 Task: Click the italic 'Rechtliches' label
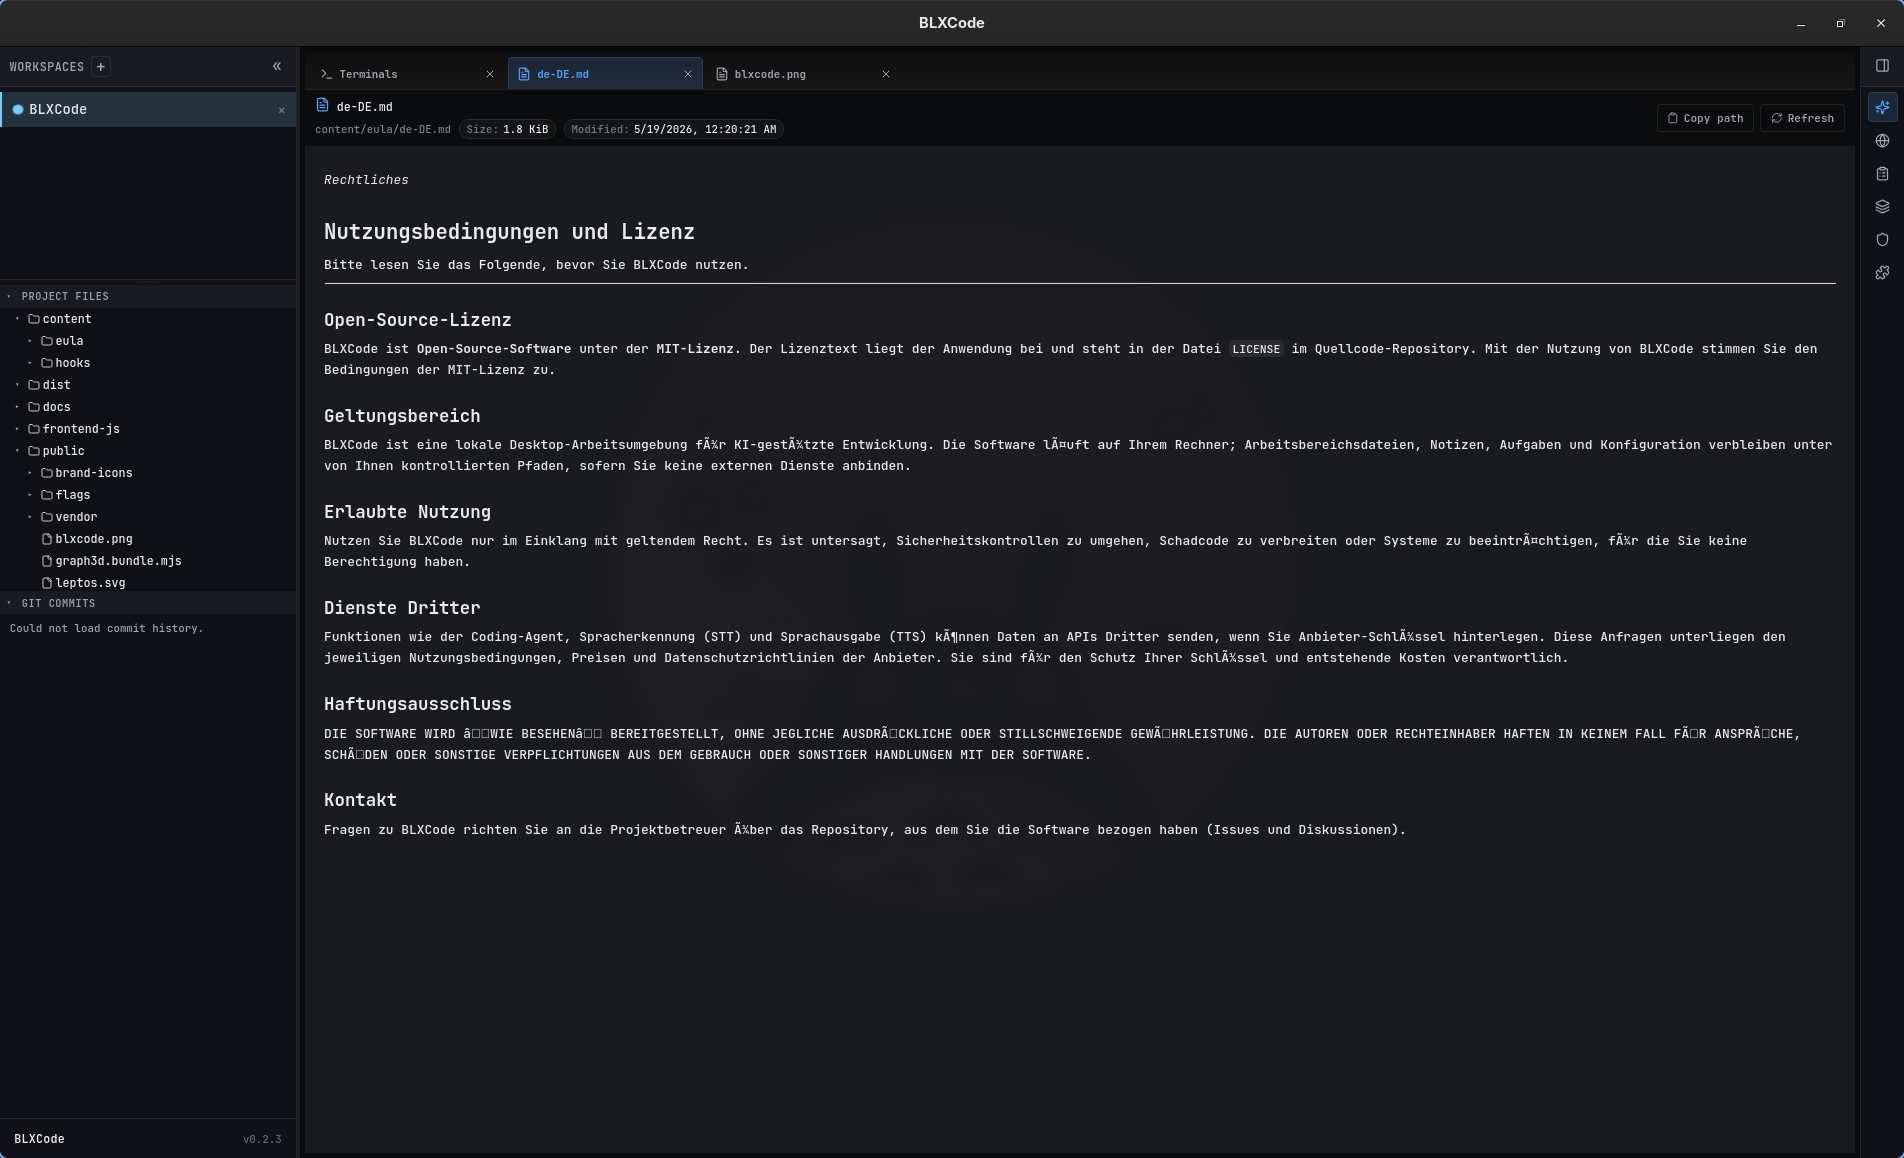coord(366,180)
